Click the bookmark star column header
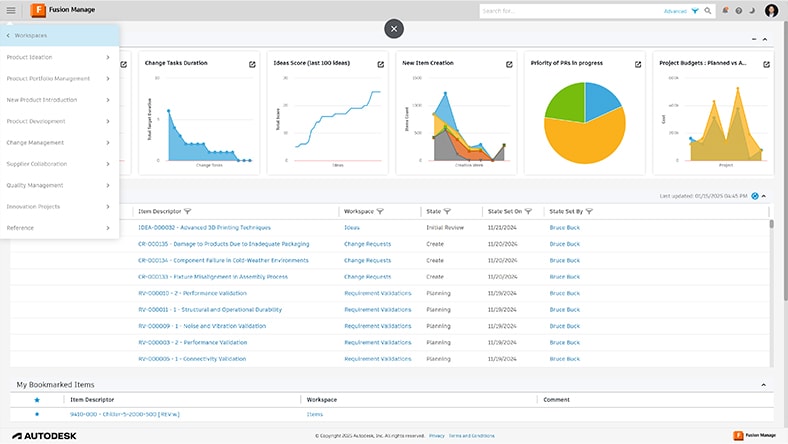Viewport: 788px width, 444px height. [x=37, y=400]
